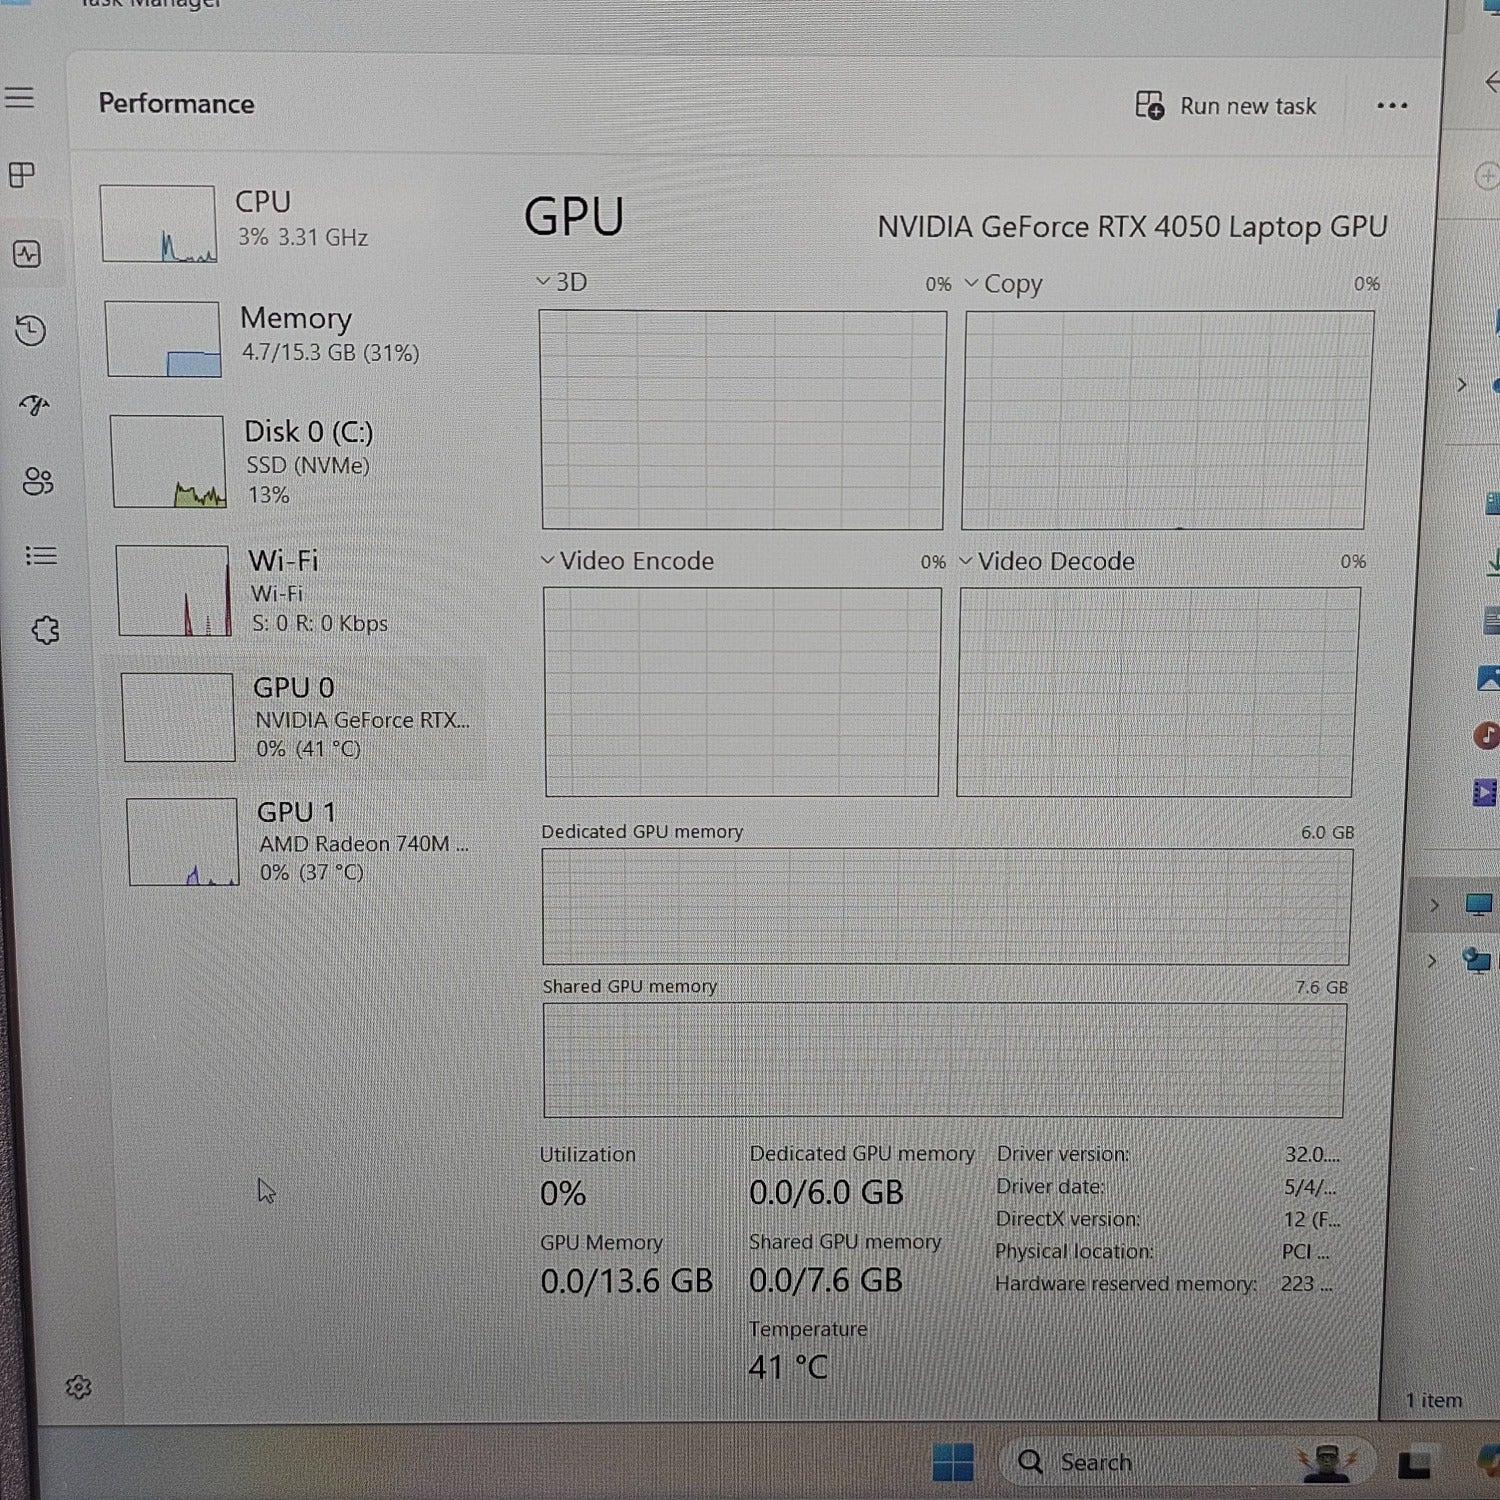Image resolution: width=1500 pixels, height=1500 pixels.
Task: Click the NVIDIA GeForce RTX 4050 Laptop GPU title
Action: point(1132,227)
